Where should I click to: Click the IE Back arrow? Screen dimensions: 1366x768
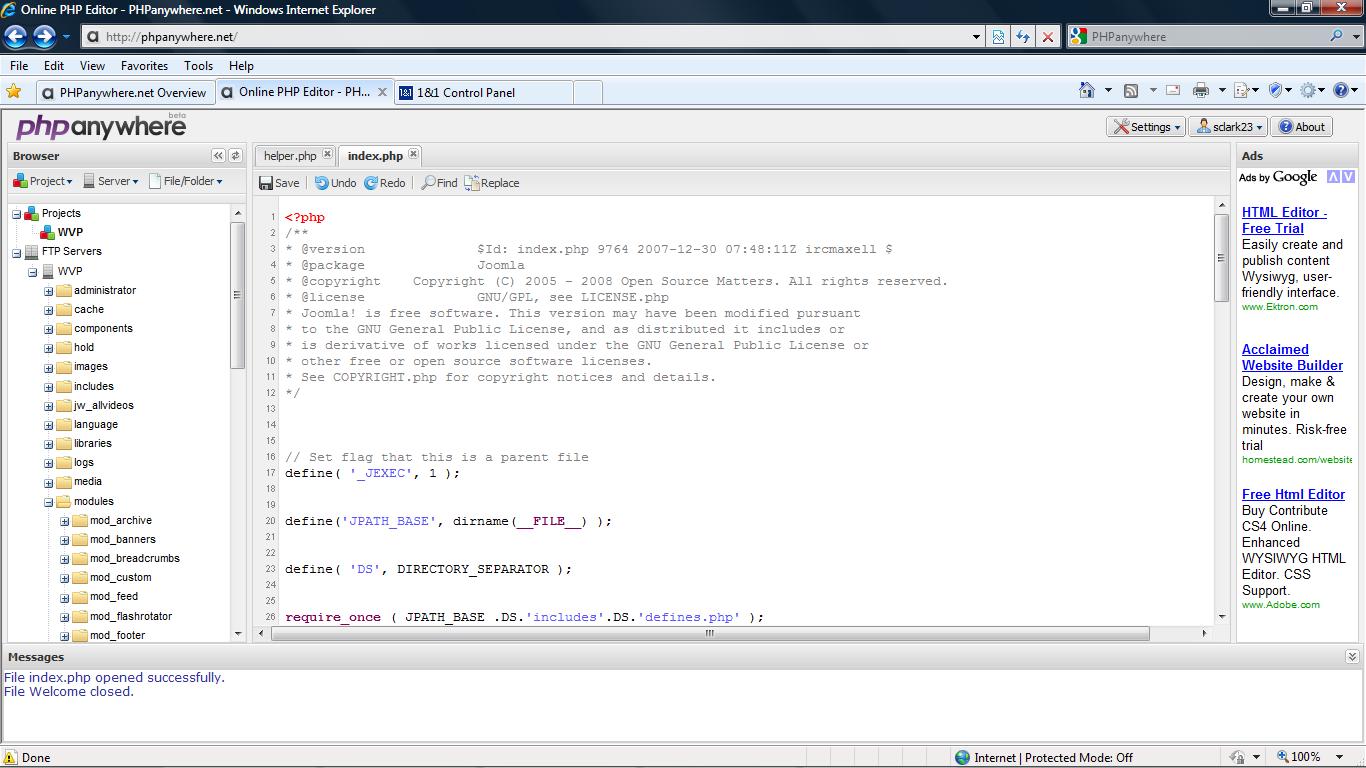pyautogui.click(x=15, y=37)
